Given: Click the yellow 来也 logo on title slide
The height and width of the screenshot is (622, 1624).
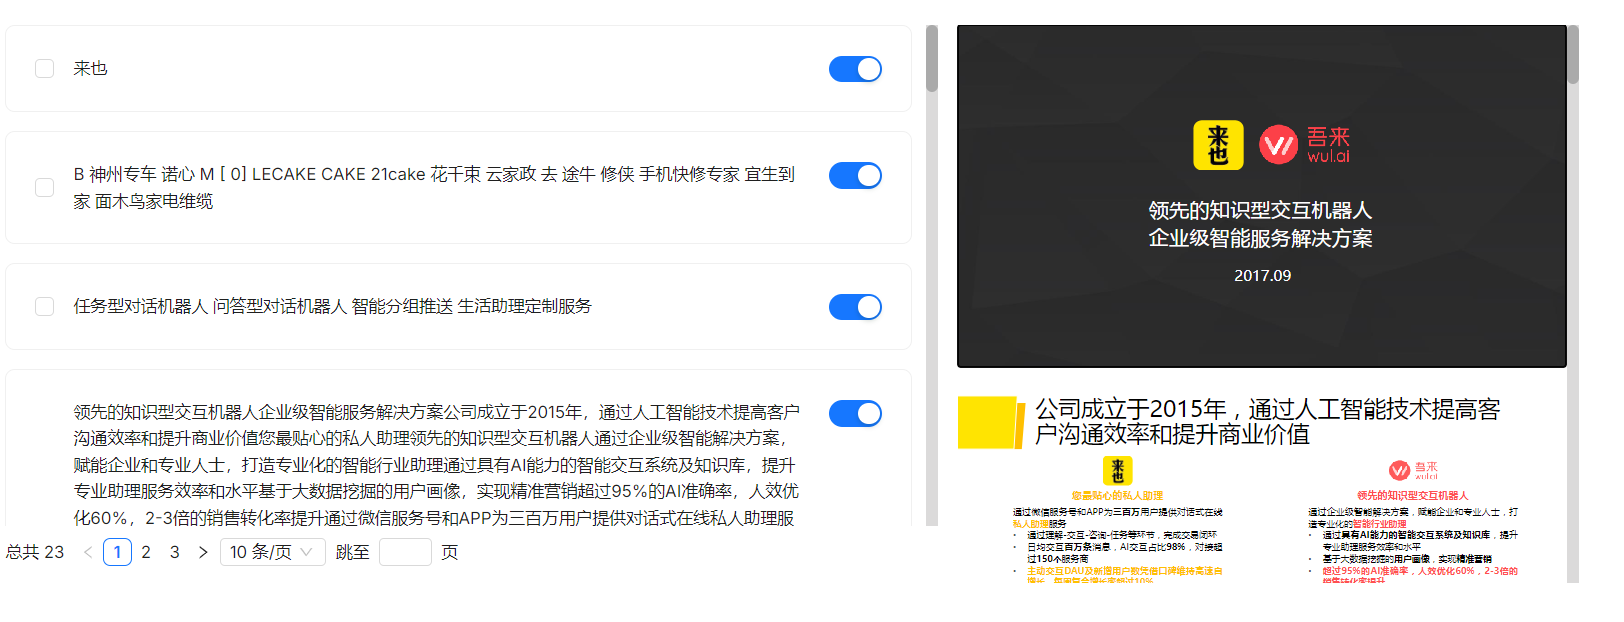Looking at the screenshot, I should [x=1218, y=145].
